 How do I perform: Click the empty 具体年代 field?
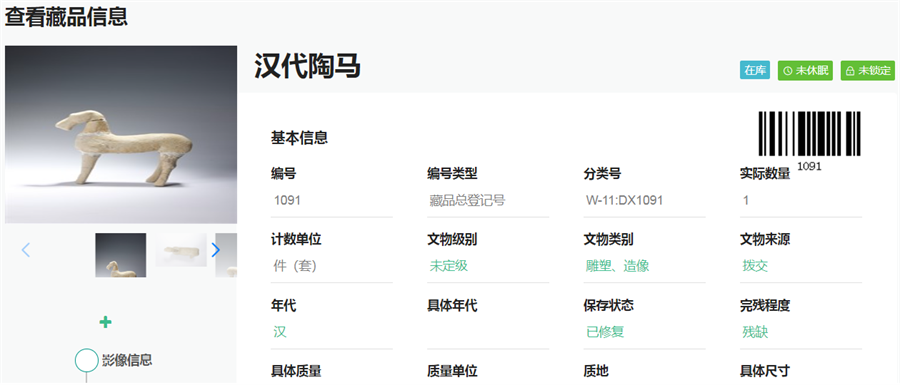coord(488,332)
